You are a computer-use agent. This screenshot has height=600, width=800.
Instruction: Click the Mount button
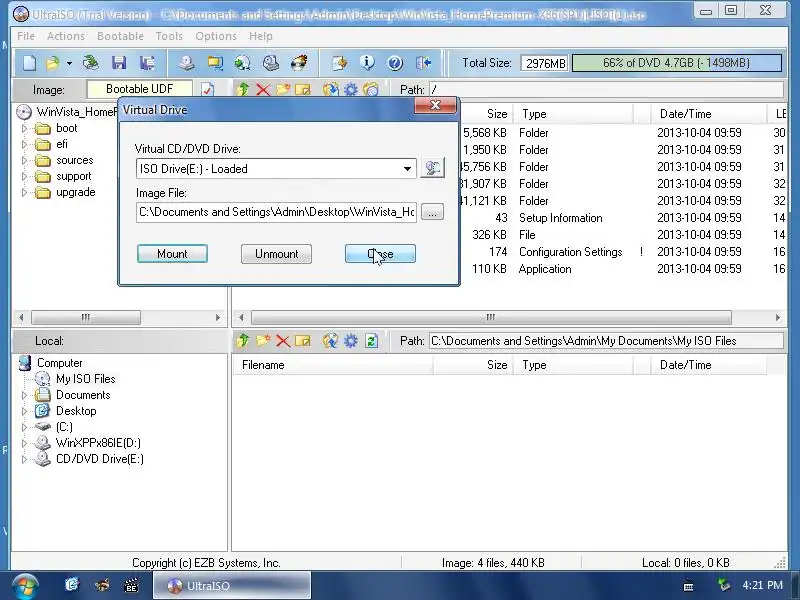tap(172, 254)
